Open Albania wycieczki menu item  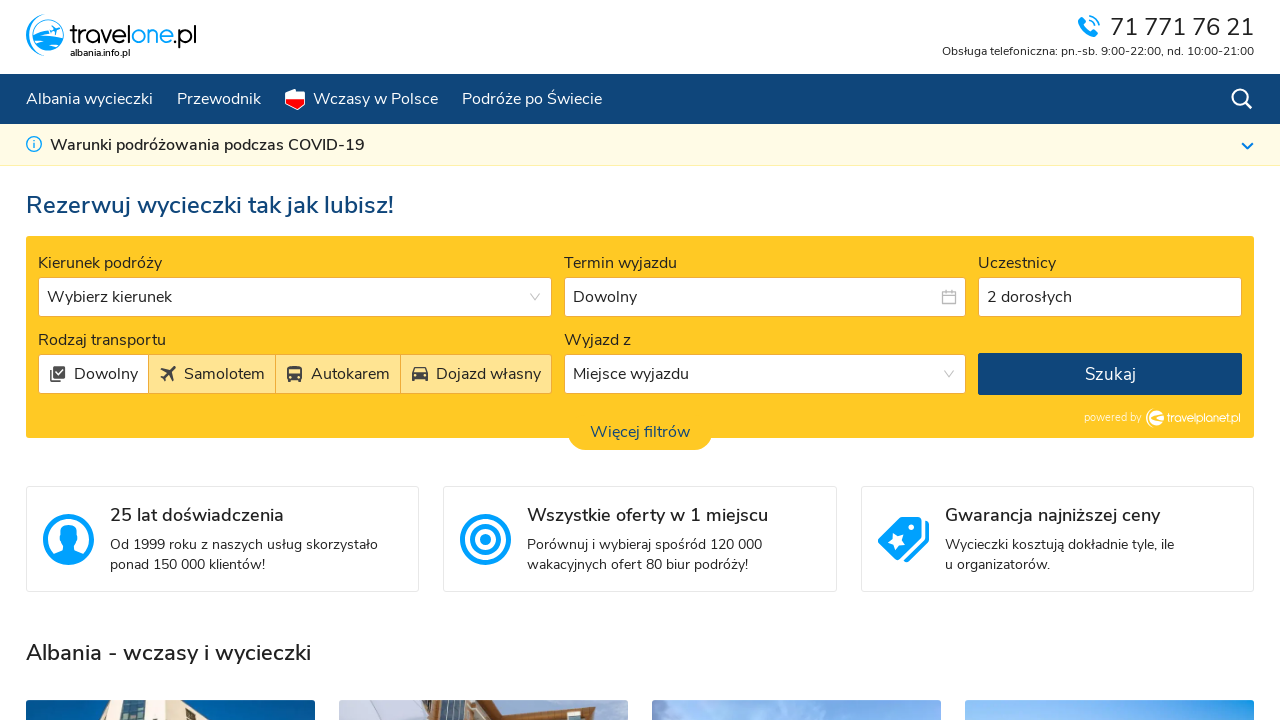89,99
